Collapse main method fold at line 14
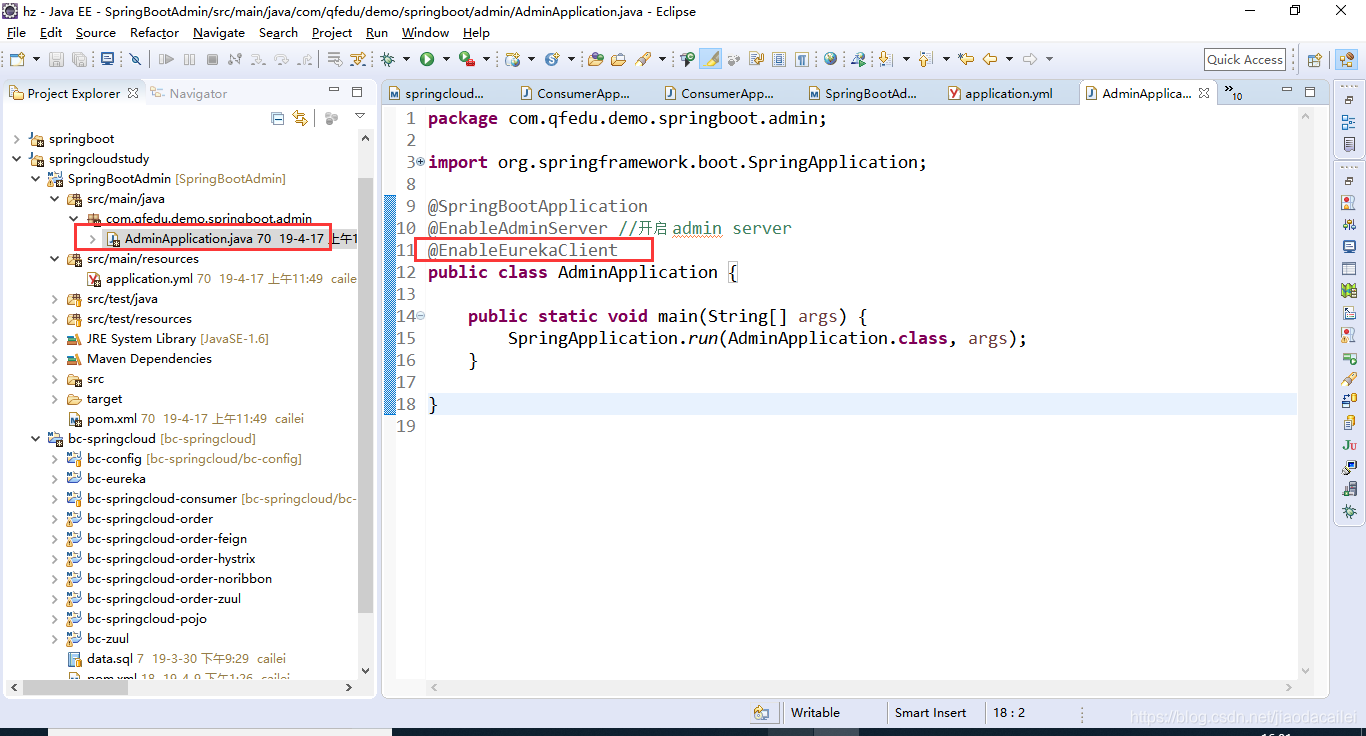Screen dimensions: 1366x736 pyautogui.click(x=420, y=316)
